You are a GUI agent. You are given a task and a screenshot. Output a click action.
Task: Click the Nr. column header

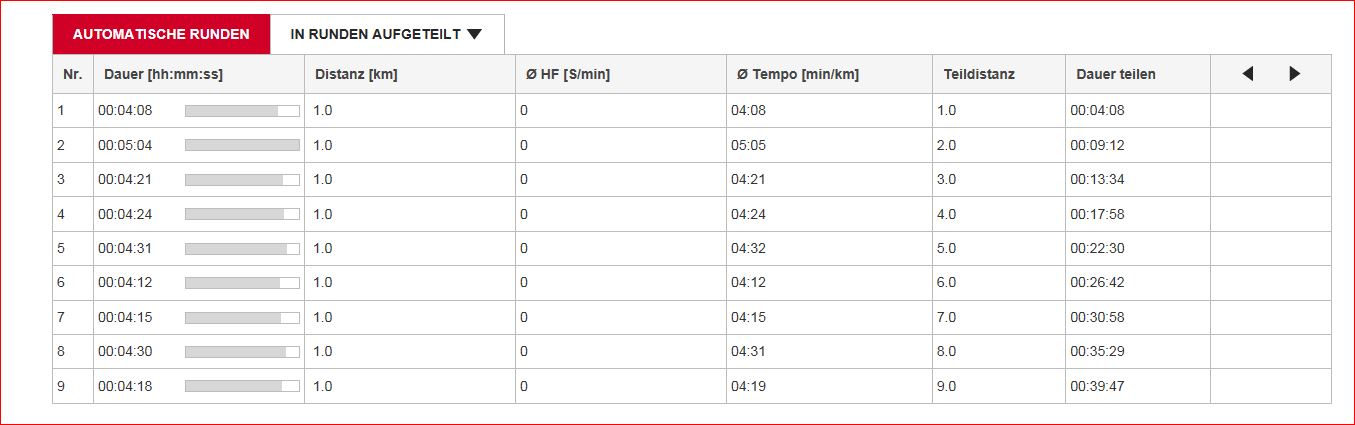pyautogui.click(x=72, y=74)
